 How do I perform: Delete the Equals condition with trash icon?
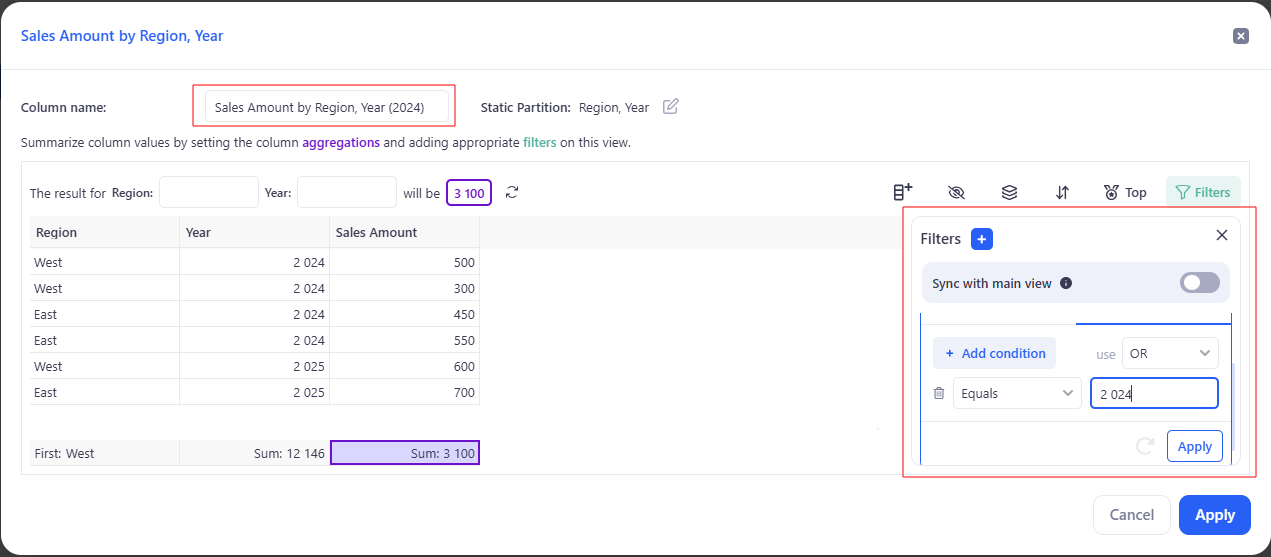coord(938,393)
